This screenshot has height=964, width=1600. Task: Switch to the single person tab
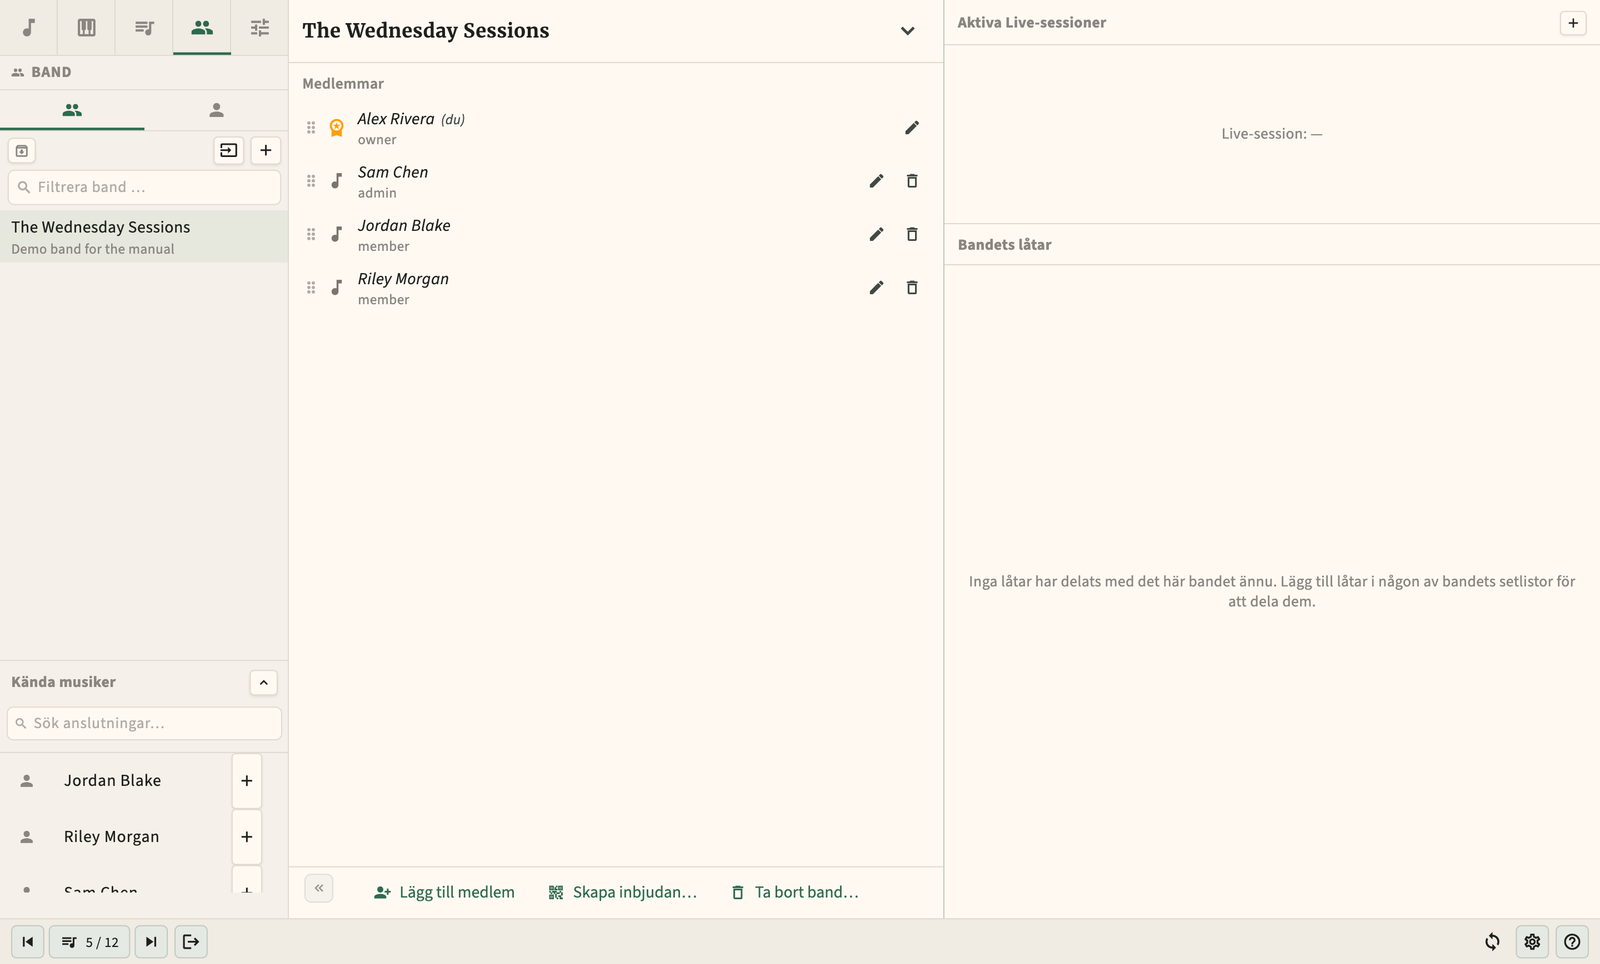click(x=216, y=110)
